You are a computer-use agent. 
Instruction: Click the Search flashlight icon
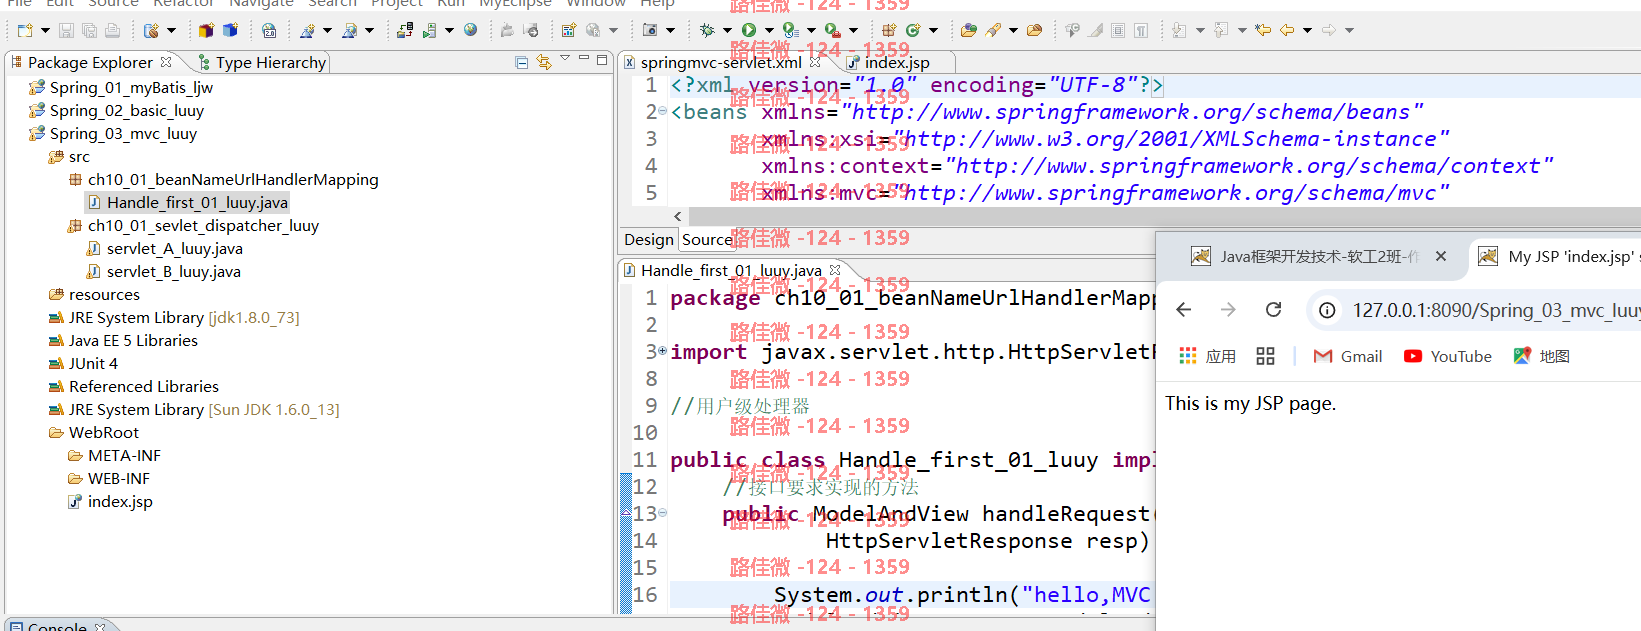tap(993, 30)
